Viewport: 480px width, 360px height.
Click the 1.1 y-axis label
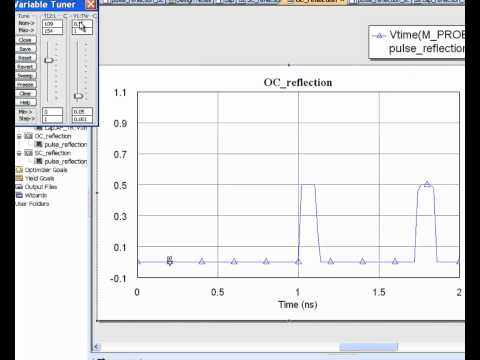120,93
